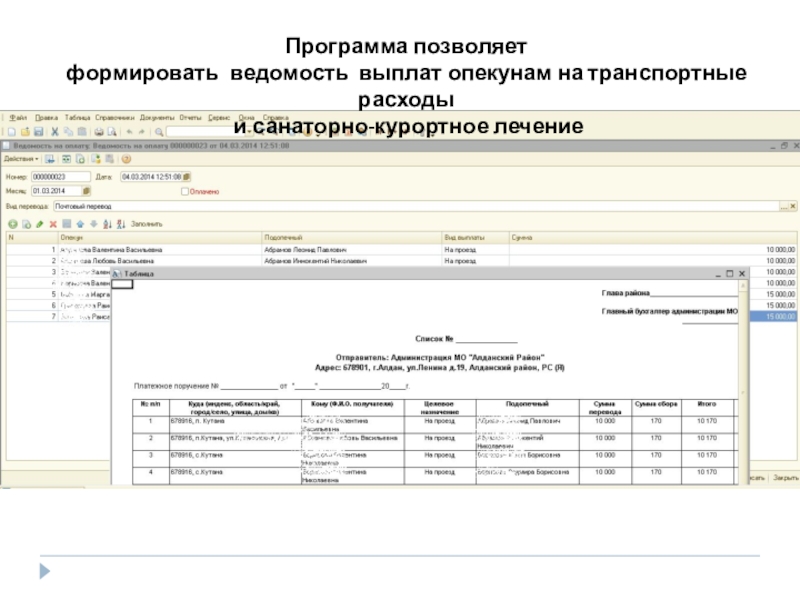
Task: Select the highlighted 15 000,00 amount cell
Action: 774,316
